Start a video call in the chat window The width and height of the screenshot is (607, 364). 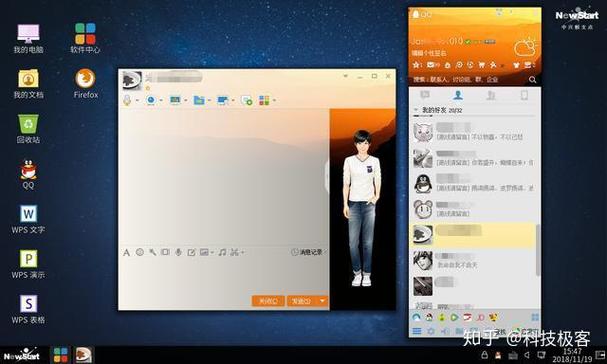tap(151, 100)
